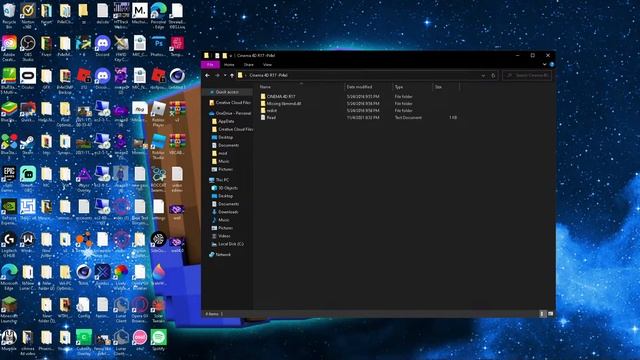Screen dimensions: 640x360
Task: Select the Spotify desktop shortcut
Action: [x=158, y=340]
